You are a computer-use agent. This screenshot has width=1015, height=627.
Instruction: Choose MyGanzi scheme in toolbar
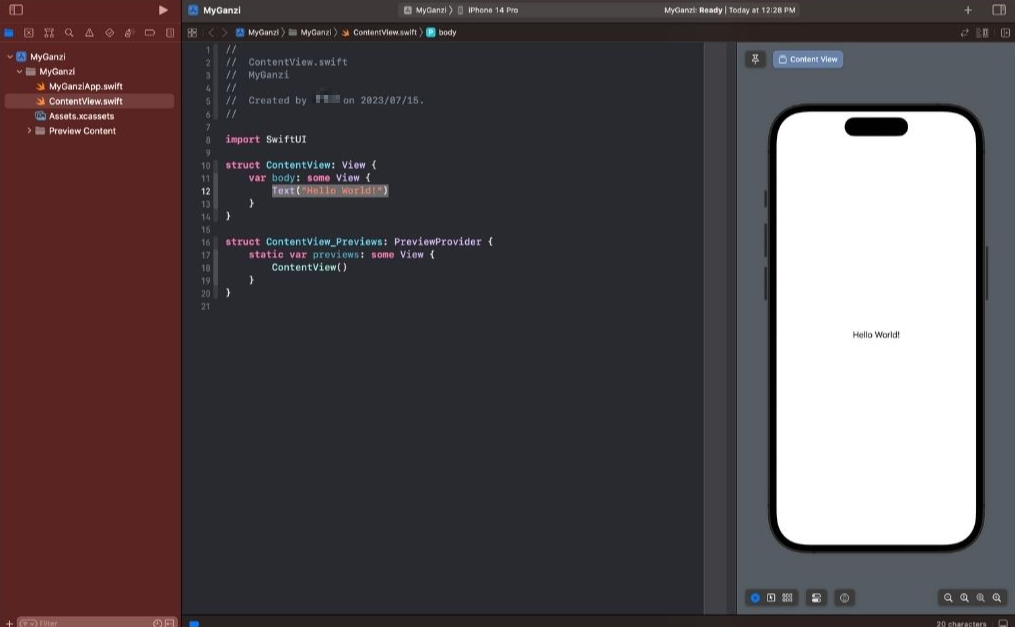click(x=425, y=10)
